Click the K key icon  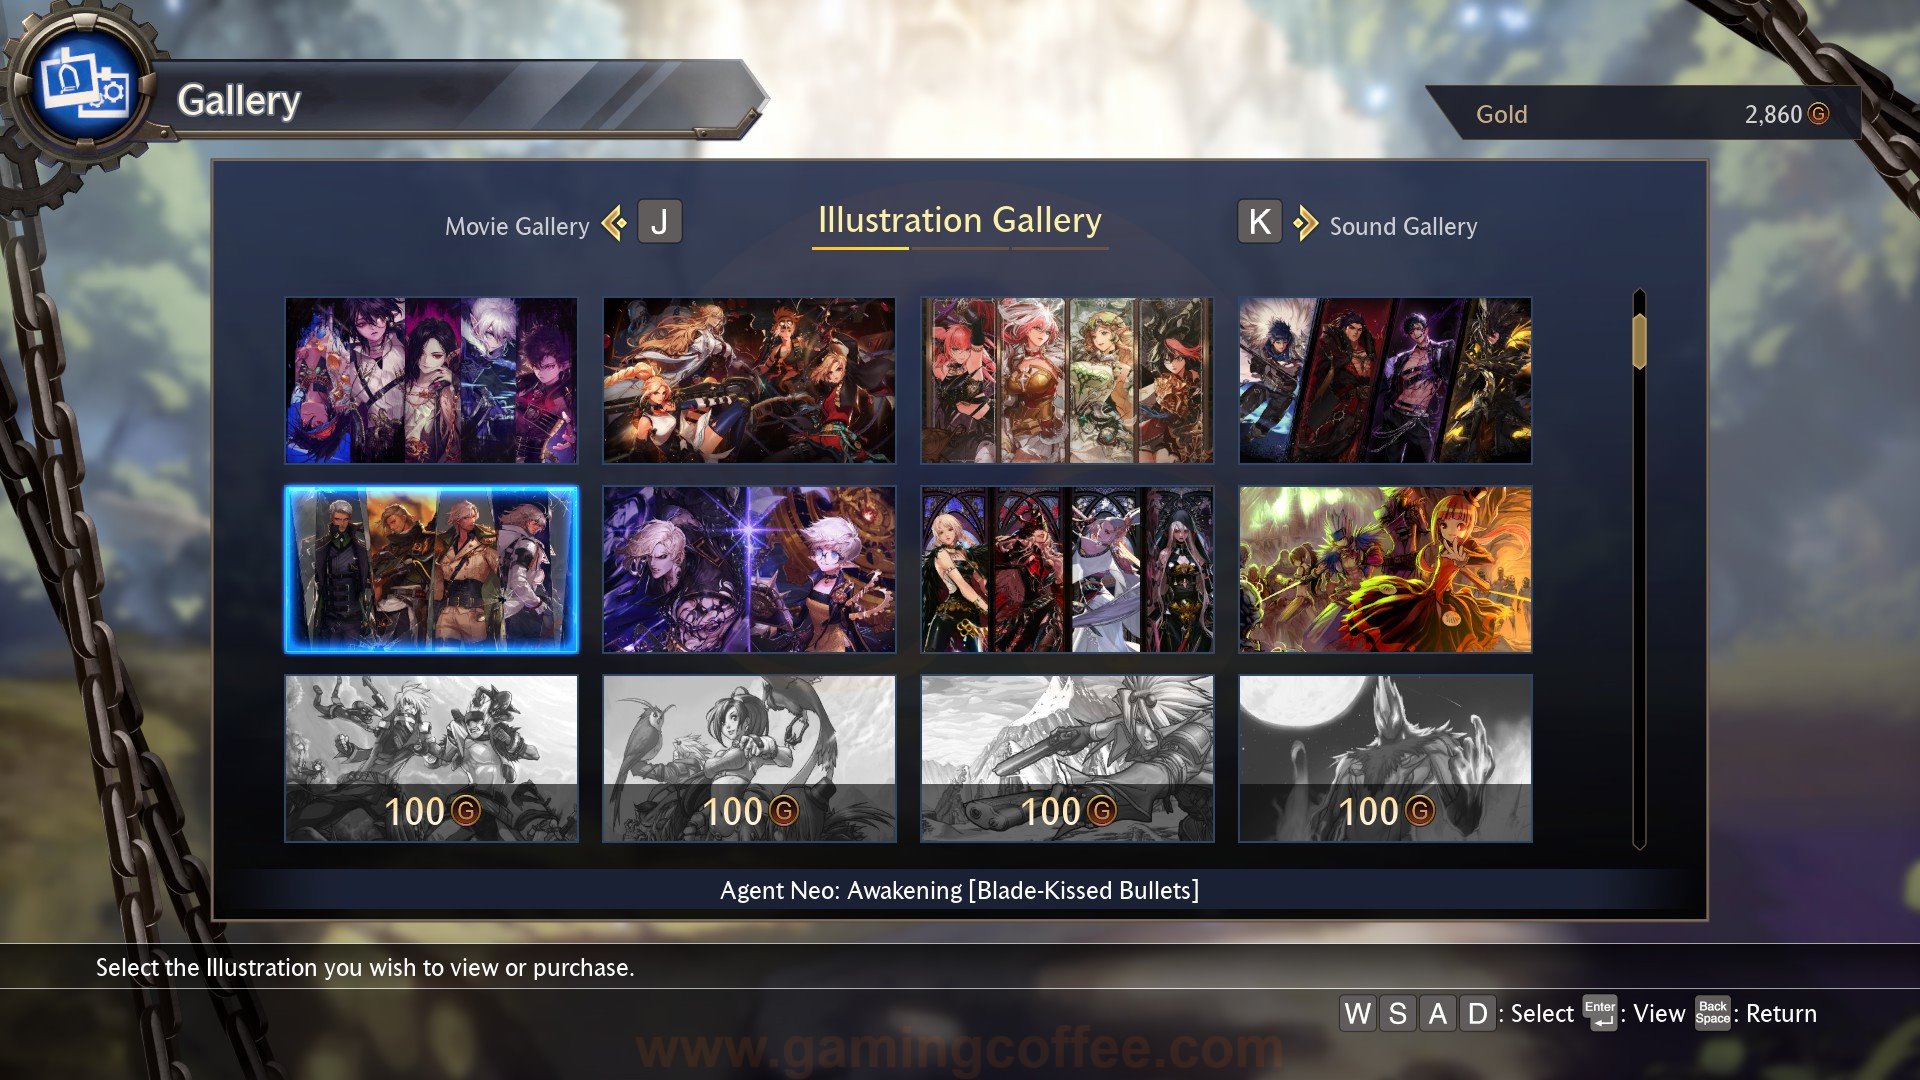(x=1259, y=222)
